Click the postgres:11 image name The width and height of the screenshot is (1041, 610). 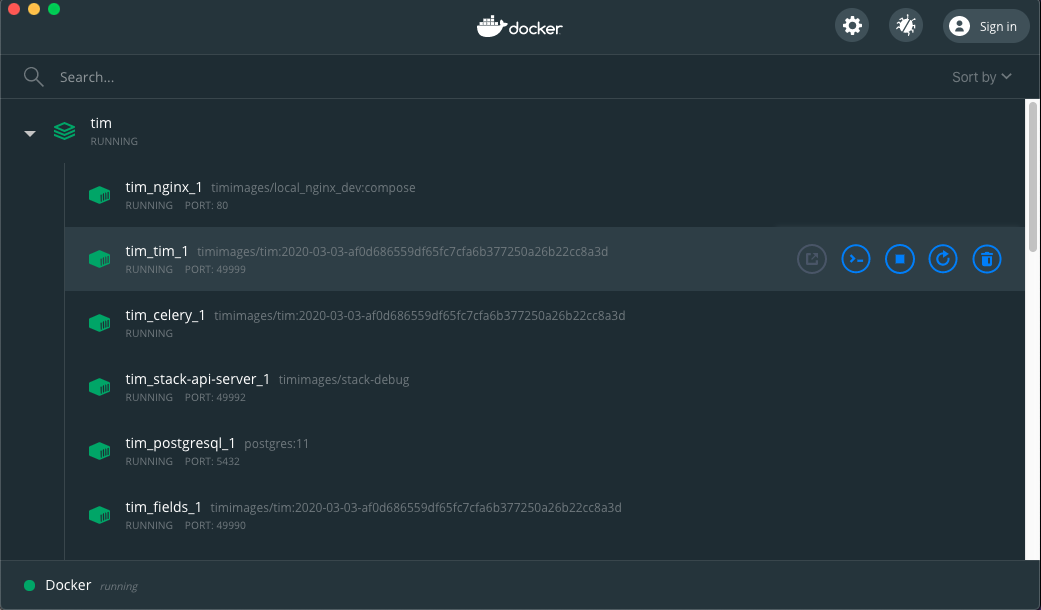coord(277,443)
